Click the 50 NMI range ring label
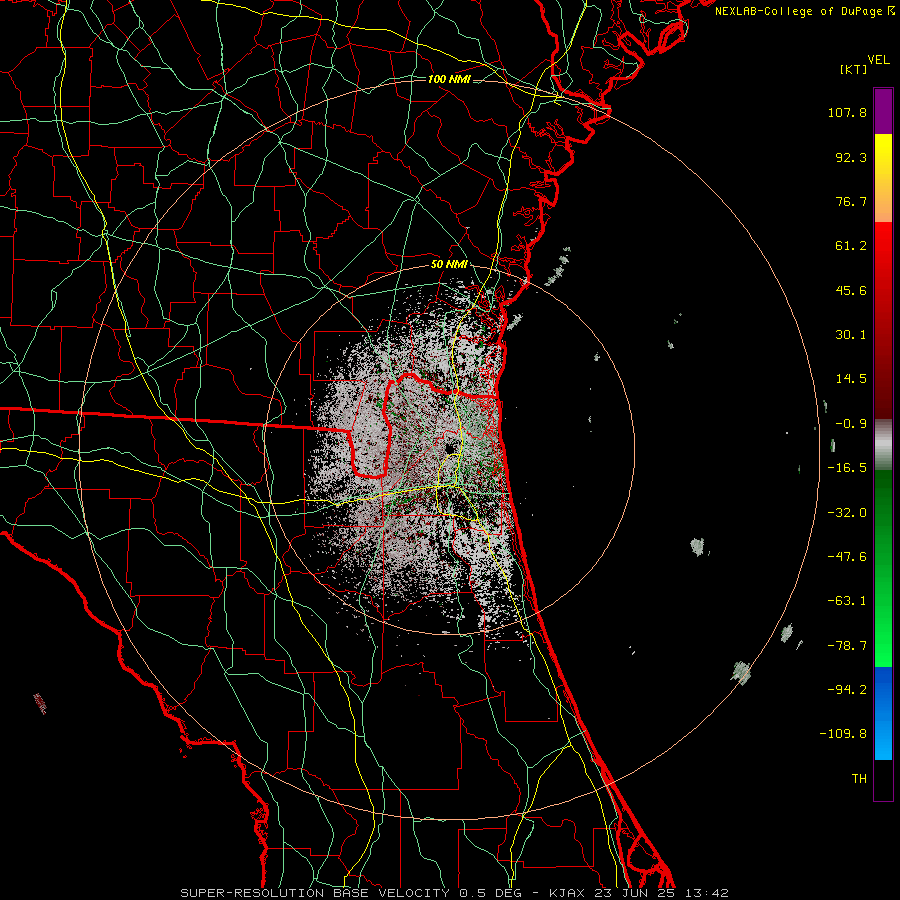Viewport: 900px width, 900px height. (x=449, y=265)
